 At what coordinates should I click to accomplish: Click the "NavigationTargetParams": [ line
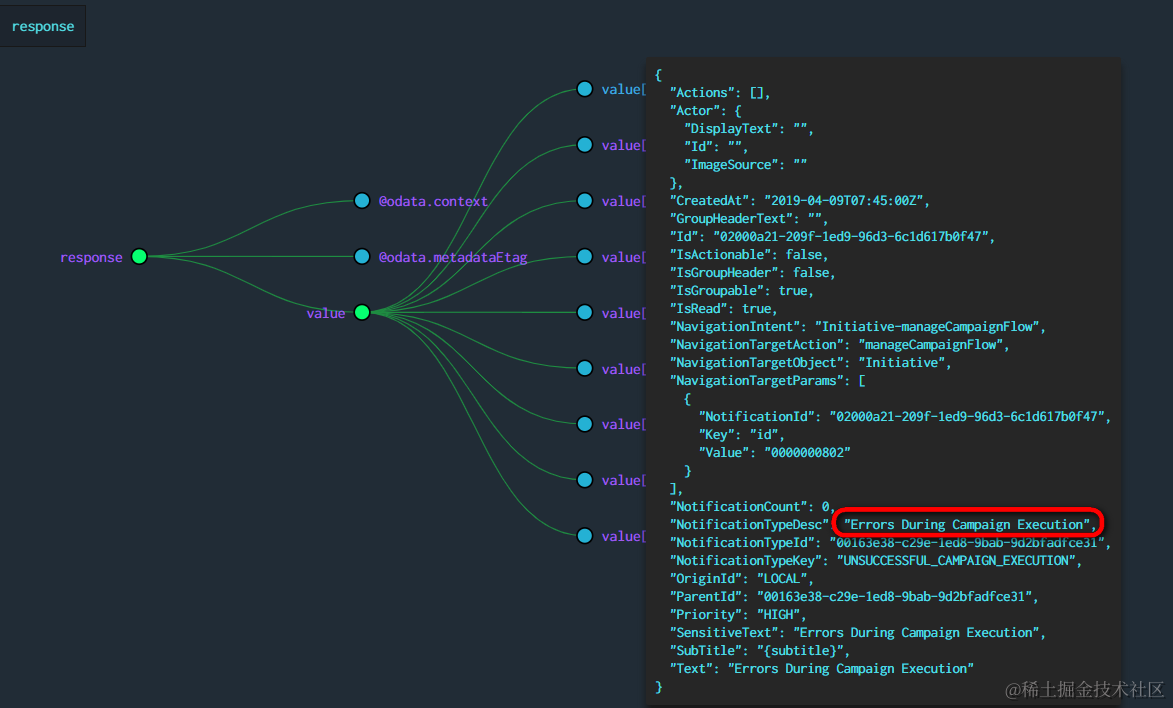click(x=767, y=380)
